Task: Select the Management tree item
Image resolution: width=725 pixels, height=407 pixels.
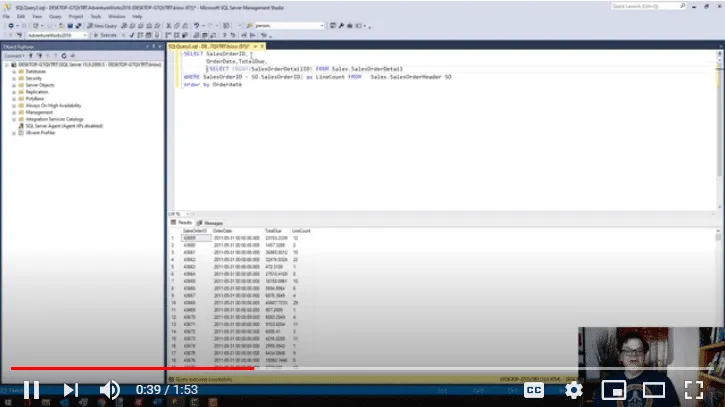Action: [x=39, y=112]
